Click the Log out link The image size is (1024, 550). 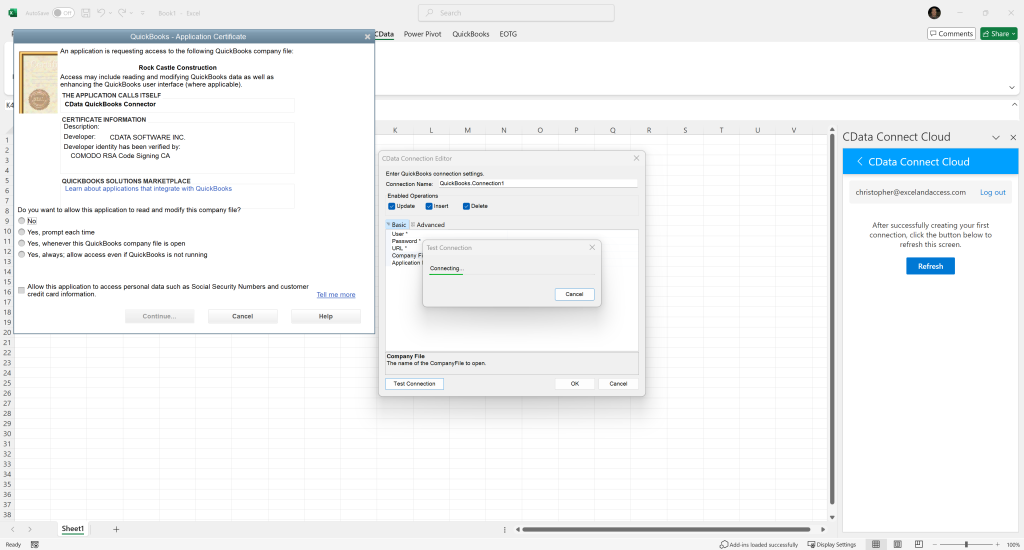coord(993,193)
